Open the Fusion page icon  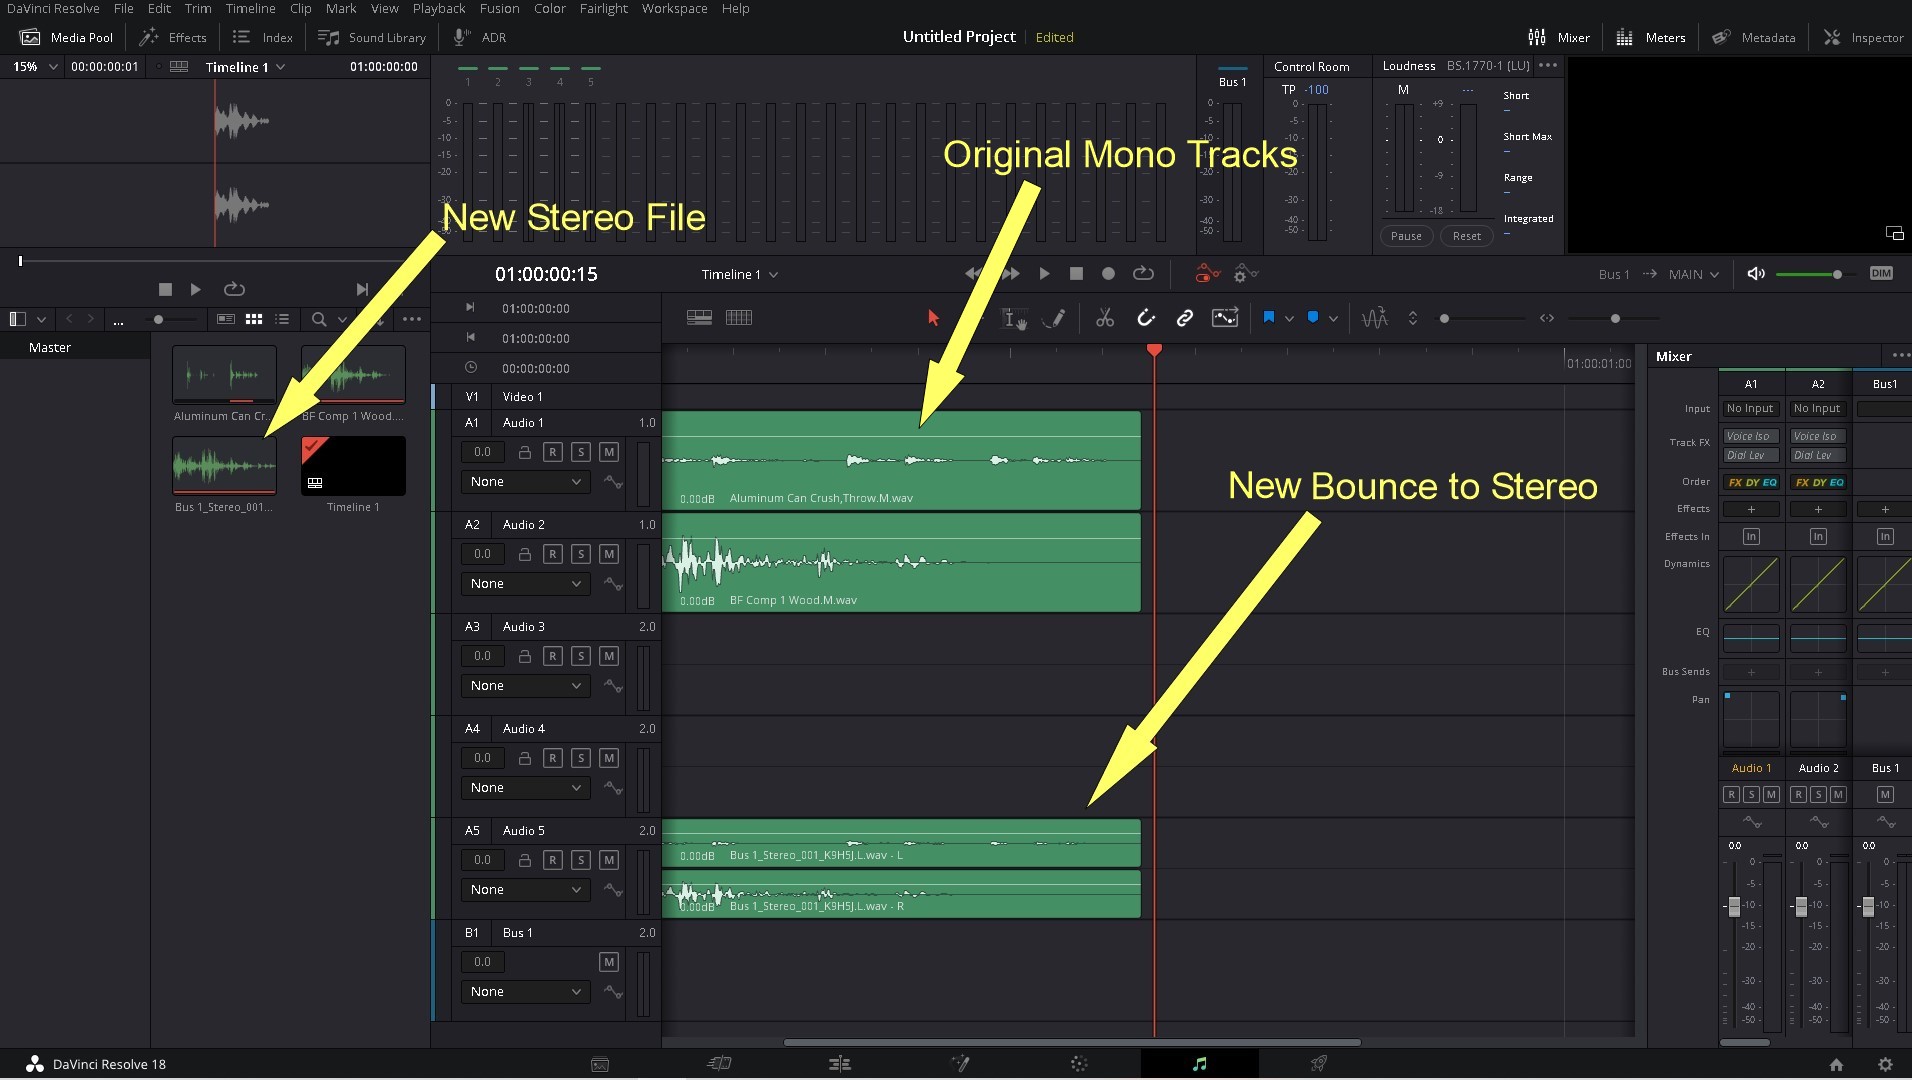tap(960, 1064)
